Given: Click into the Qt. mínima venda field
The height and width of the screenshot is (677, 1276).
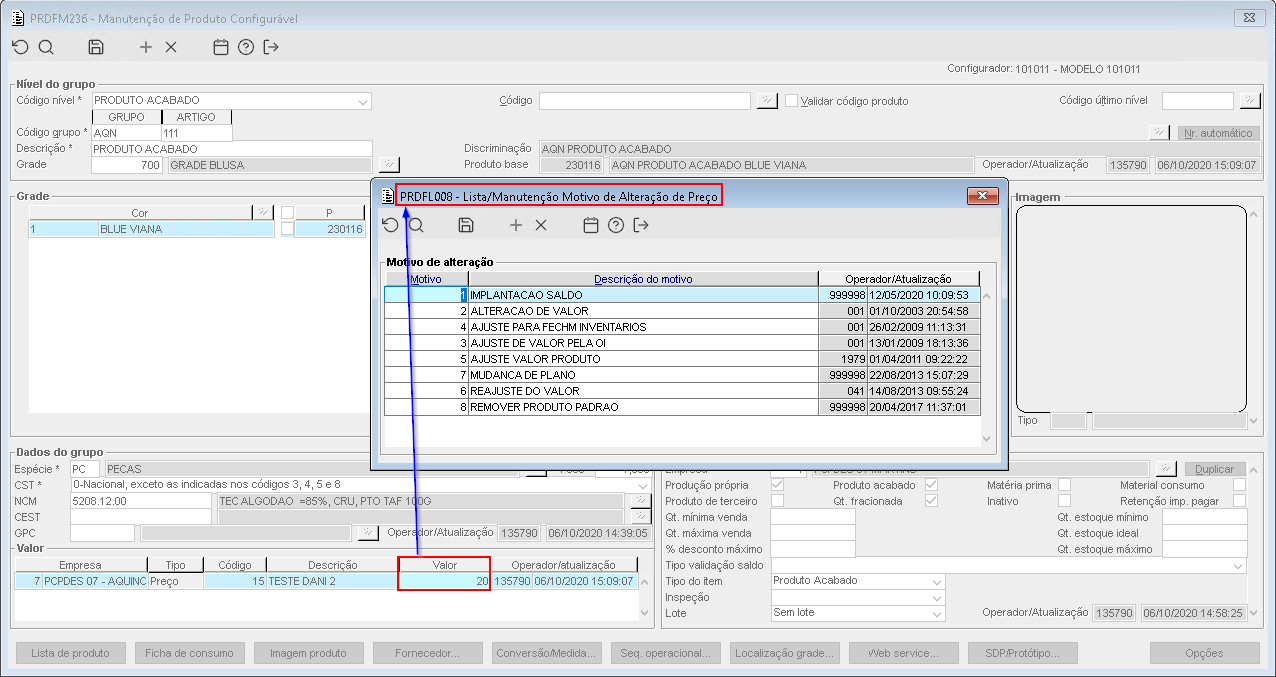Looking at the screenshot, I should click(x=813, y=517).
